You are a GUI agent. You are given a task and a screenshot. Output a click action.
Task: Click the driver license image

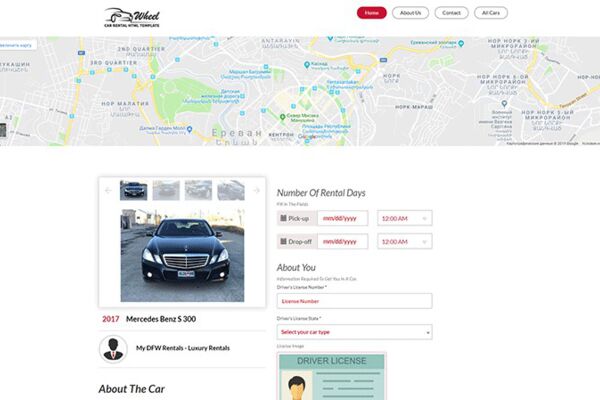331,377
